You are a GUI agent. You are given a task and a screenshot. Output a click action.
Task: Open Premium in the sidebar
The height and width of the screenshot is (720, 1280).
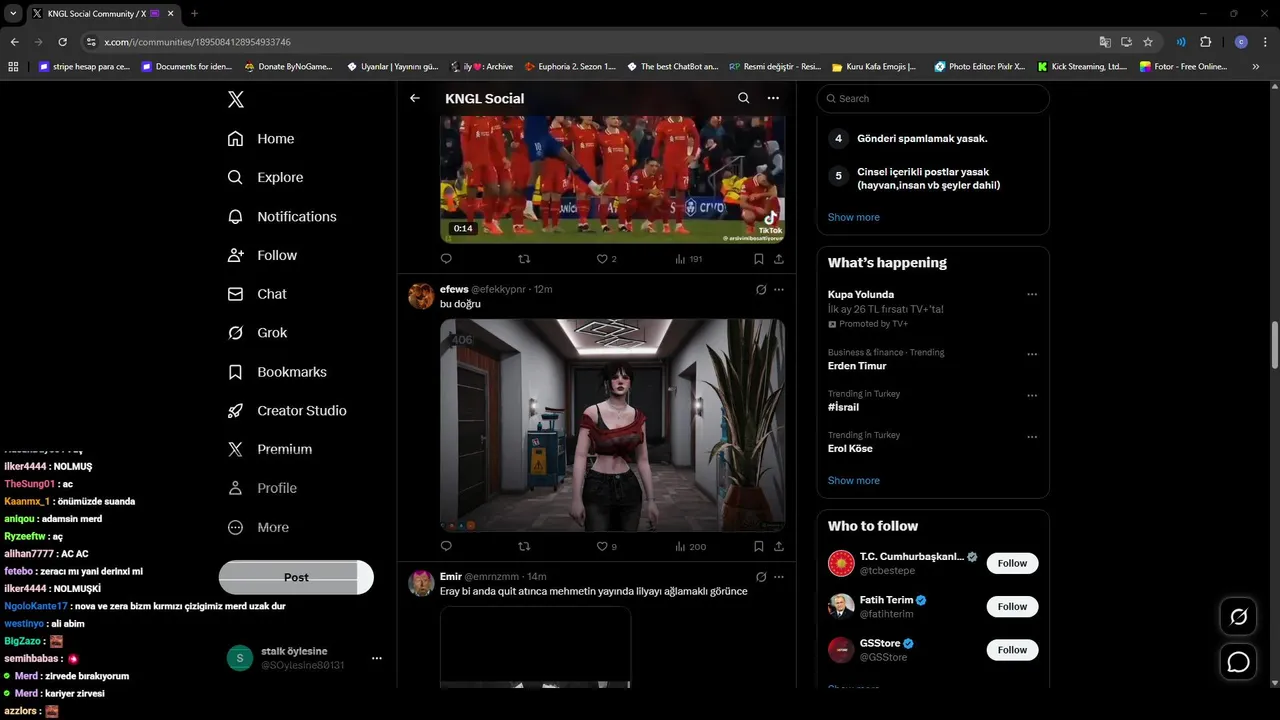click(270, 450)
